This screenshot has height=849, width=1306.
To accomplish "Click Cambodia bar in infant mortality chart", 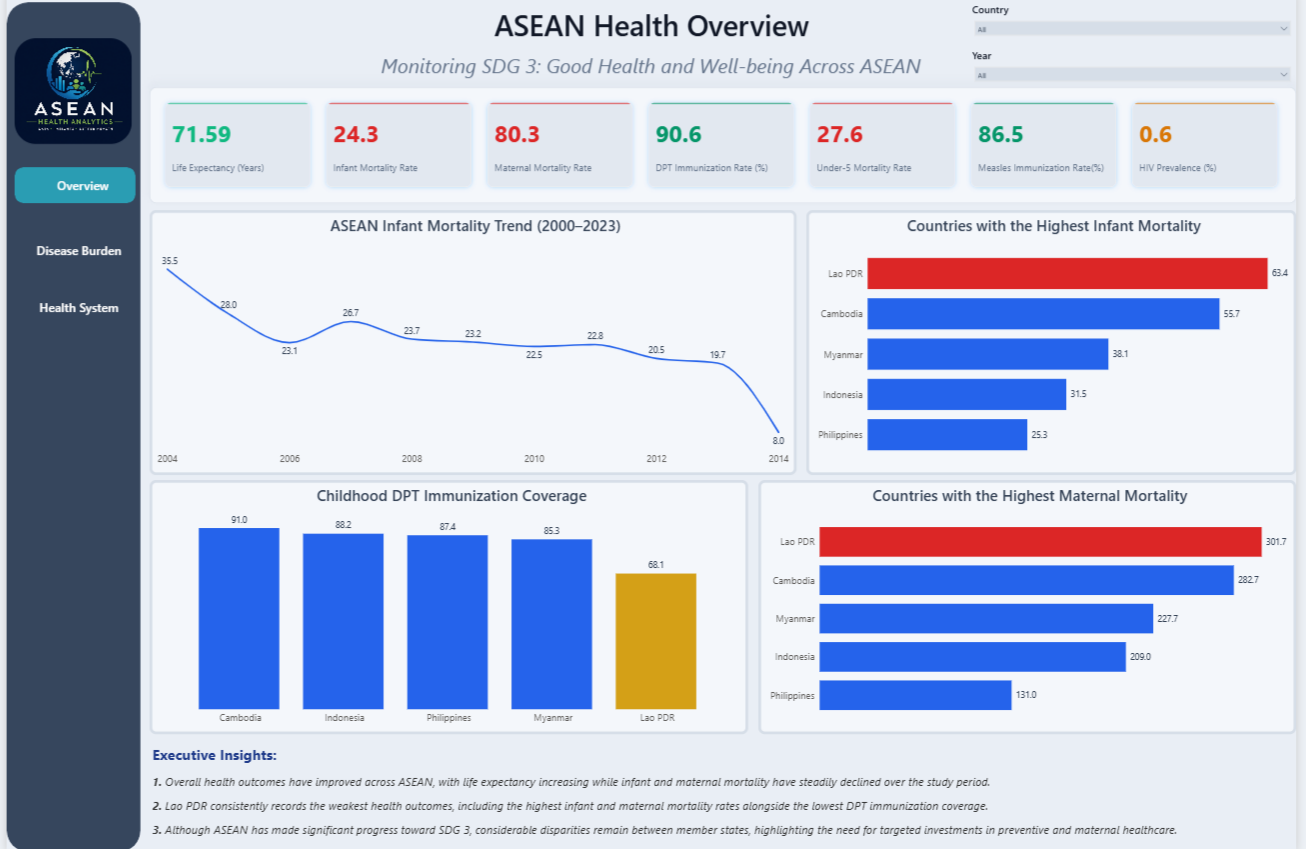I will tap(1043, 314).
